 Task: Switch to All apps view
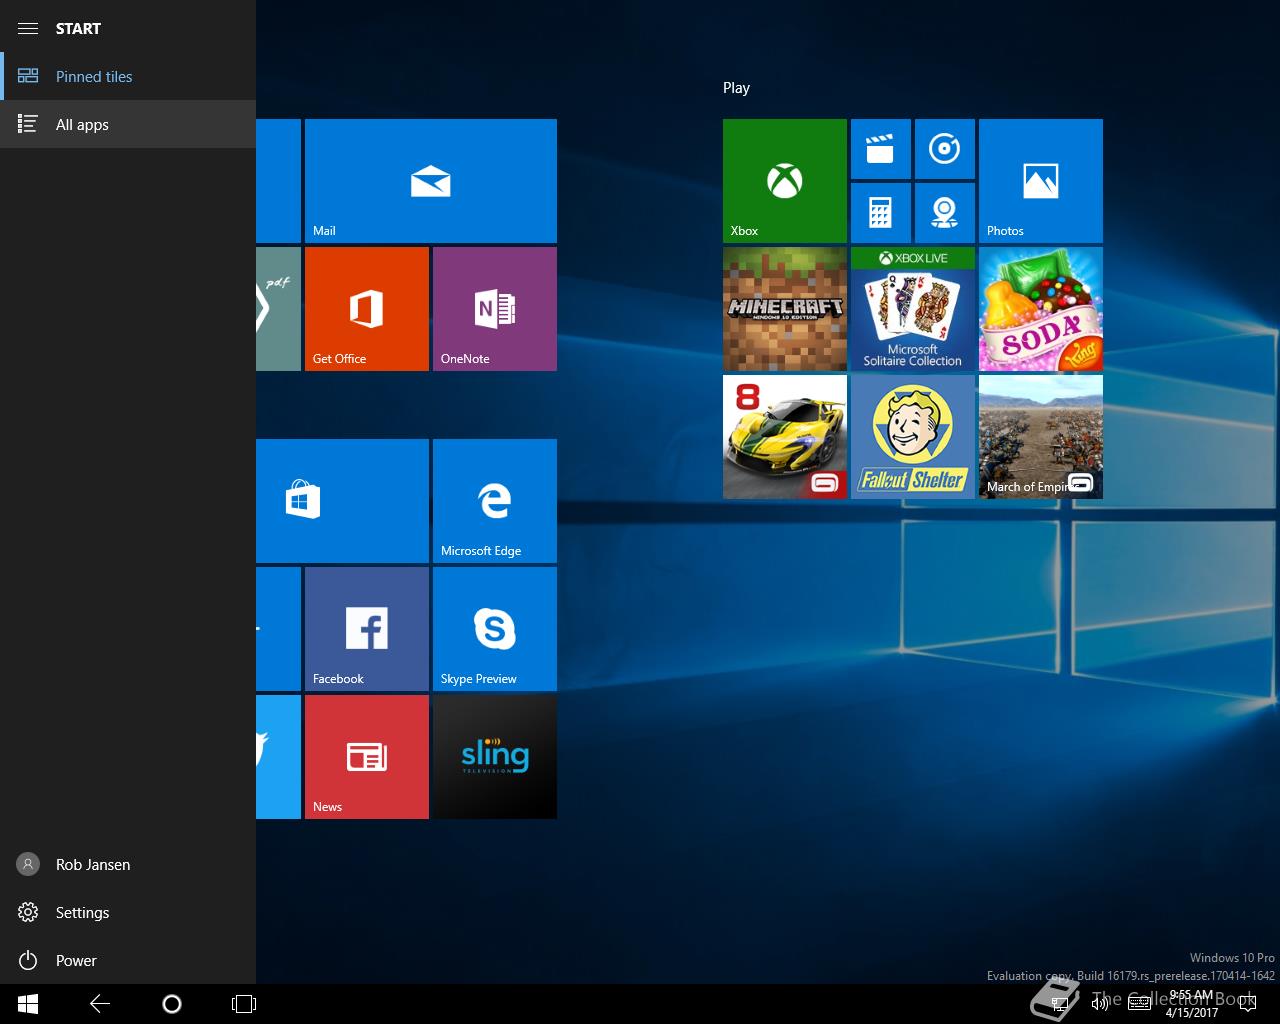coord(82,125)
